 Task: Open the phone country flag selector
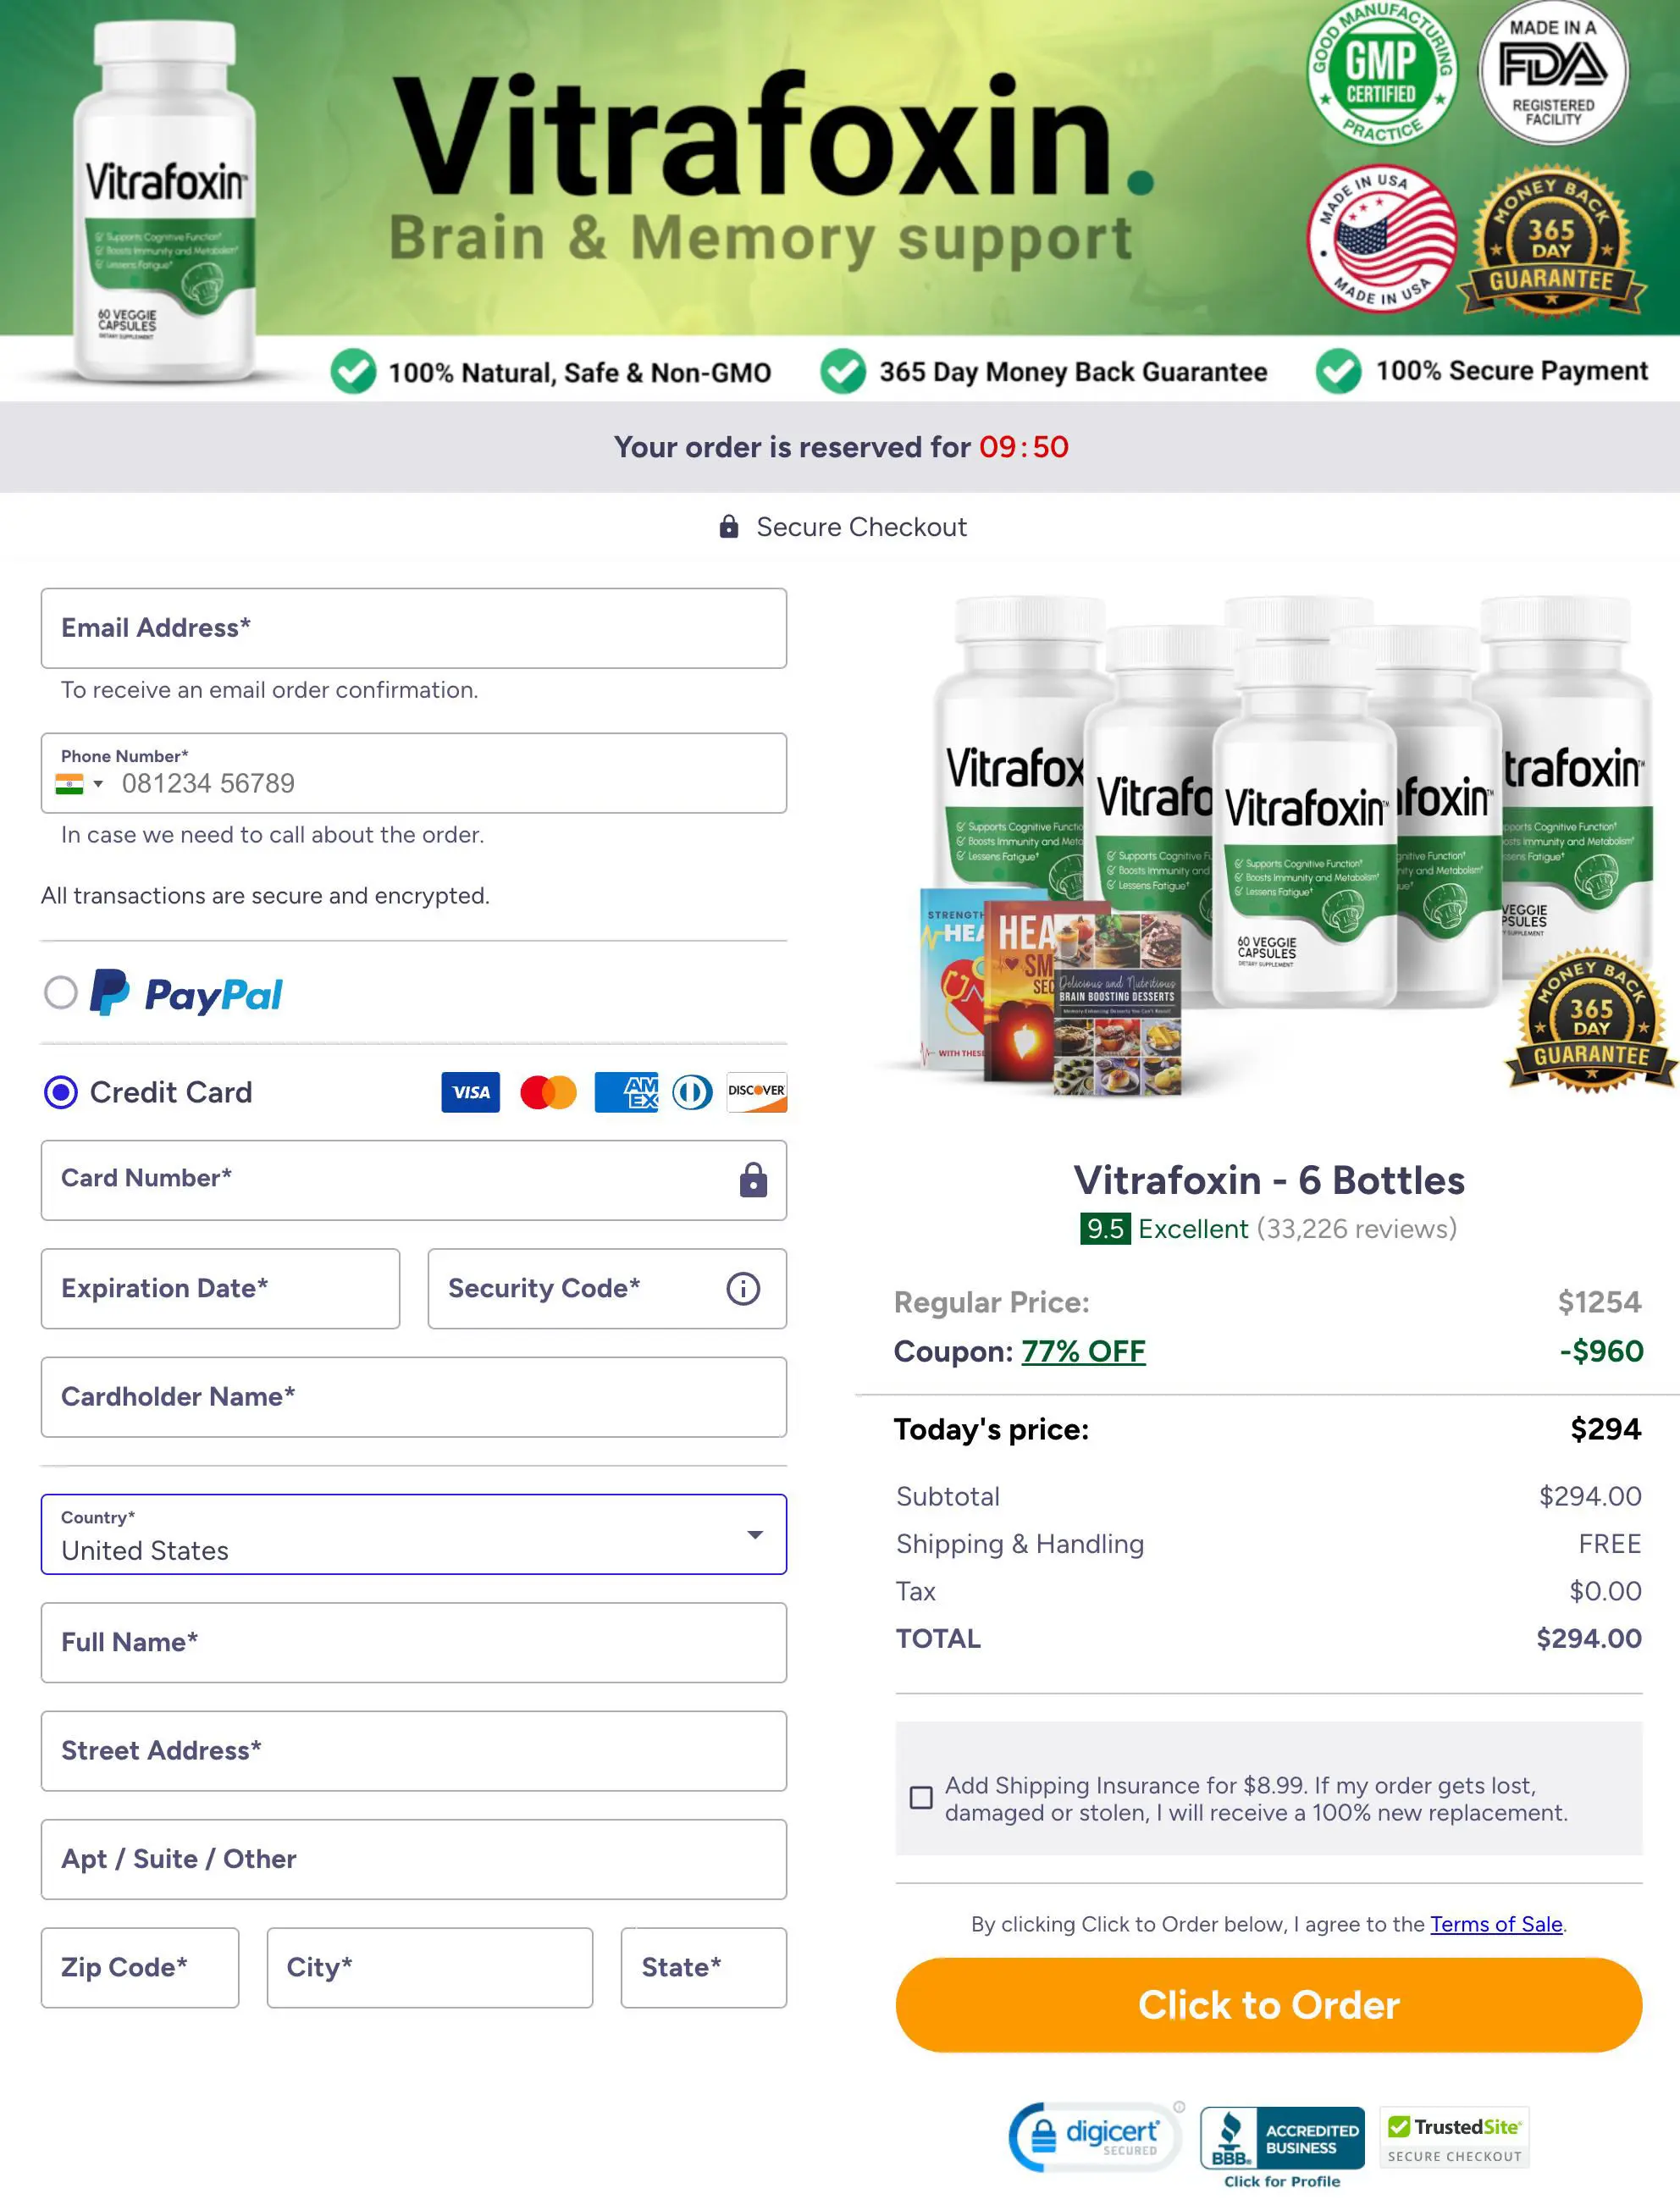[79, 784]
